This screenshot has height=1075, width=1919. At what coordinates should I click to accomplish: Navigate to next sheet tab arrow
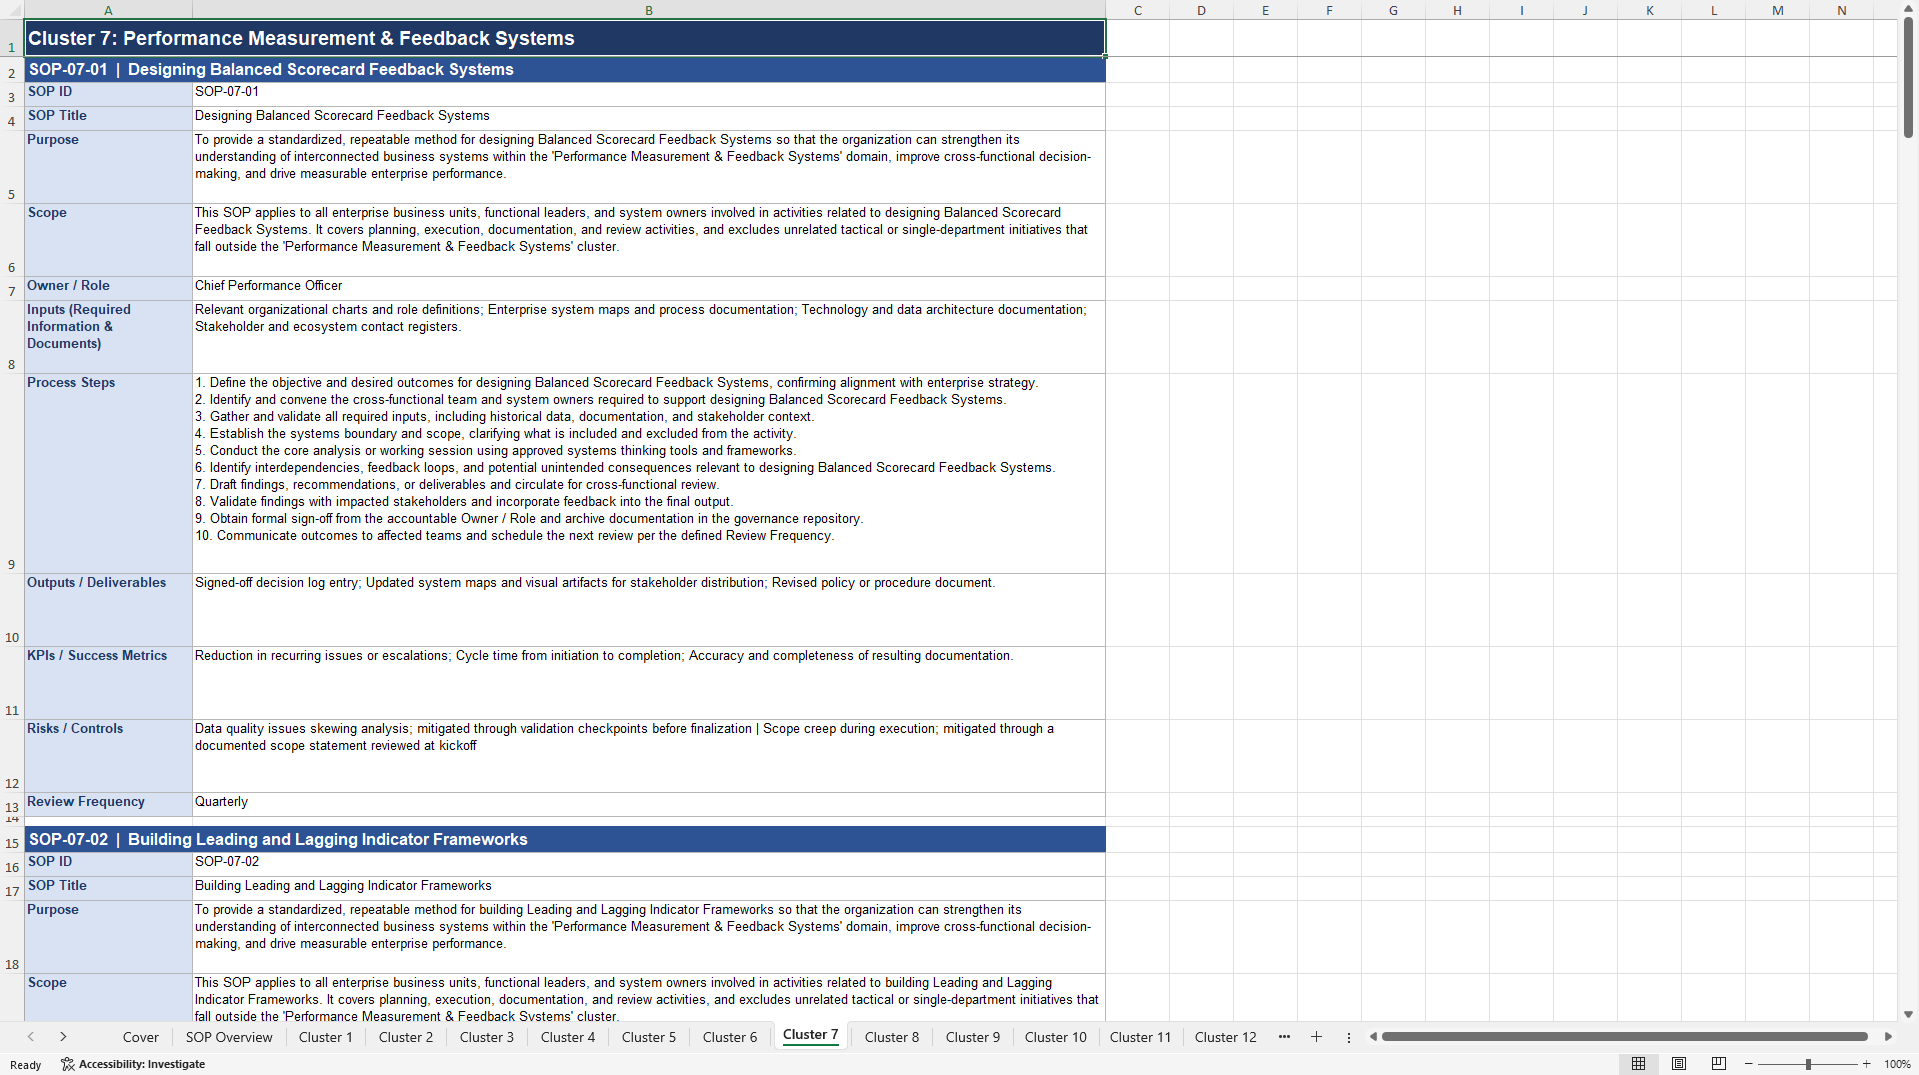(63, 1037)
